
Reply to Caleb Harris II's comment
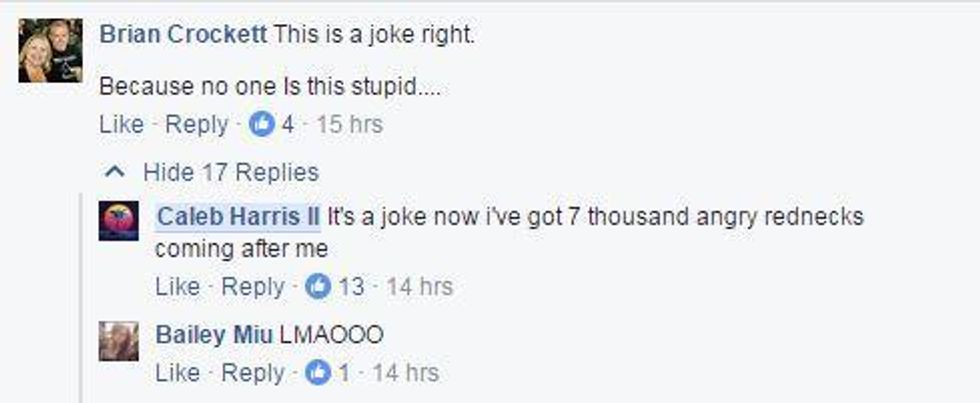[252, 287]
